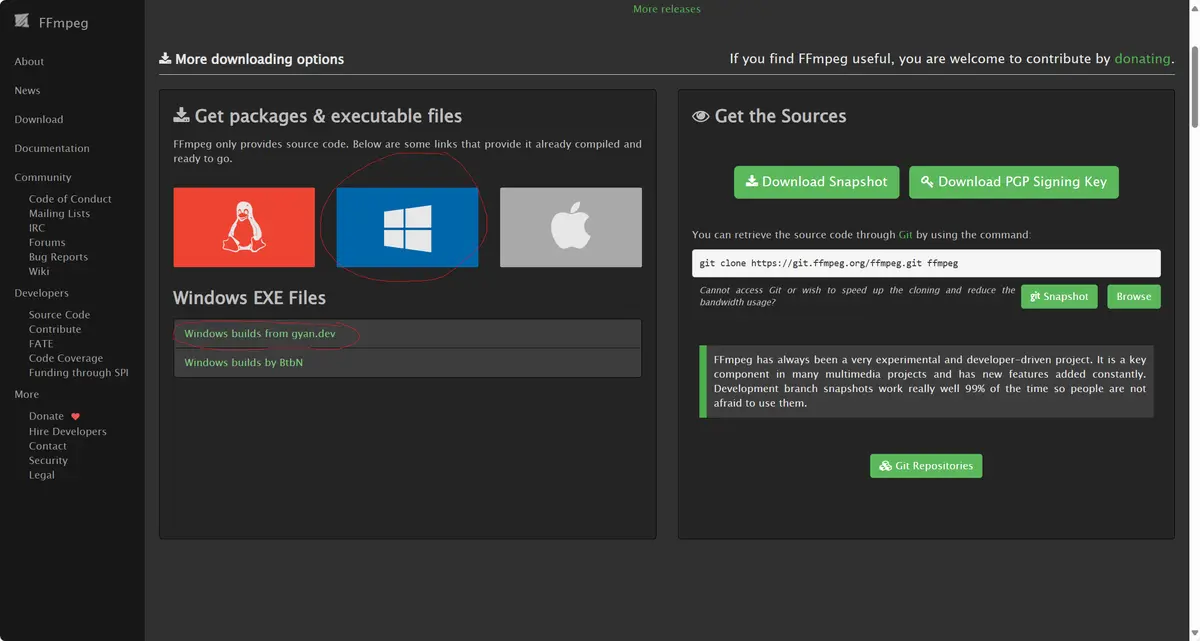Go to Download in the sidebar
Viewport: 1200px width, 641px height.
click(38, 120)
